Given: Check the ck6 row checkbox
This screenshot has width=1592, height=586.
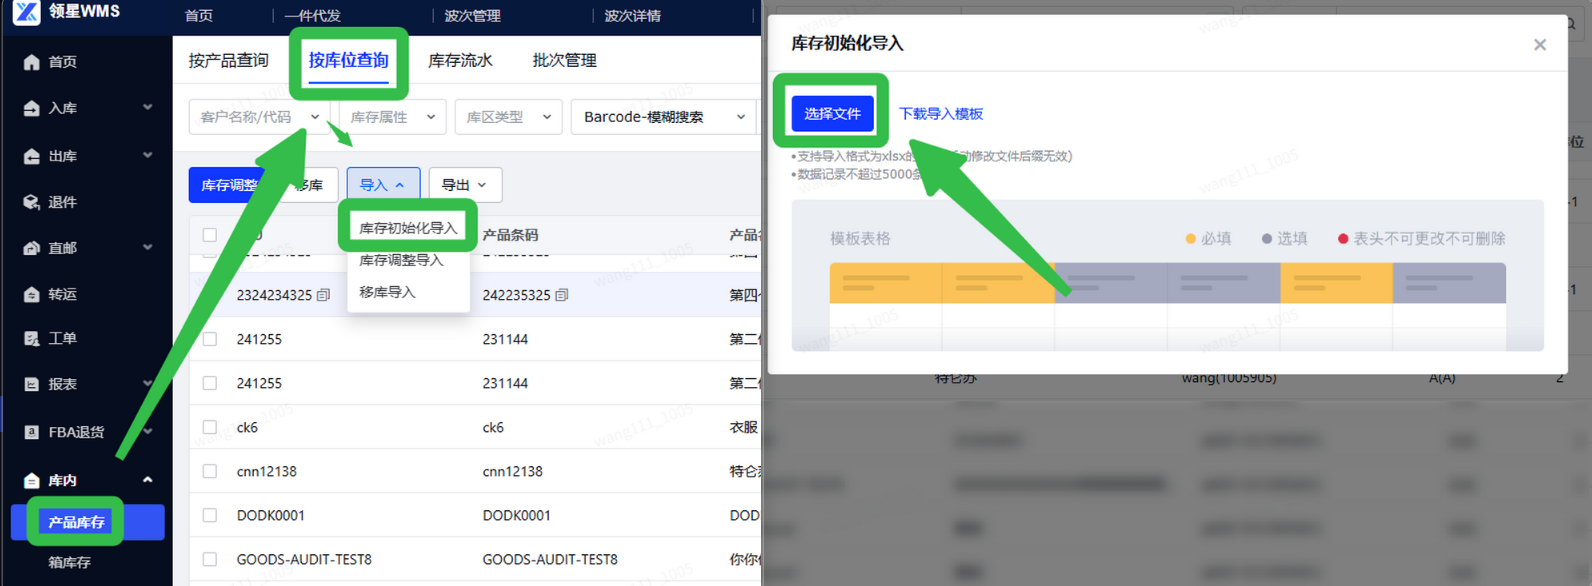Looking at the screenshot, I should 210,427.
